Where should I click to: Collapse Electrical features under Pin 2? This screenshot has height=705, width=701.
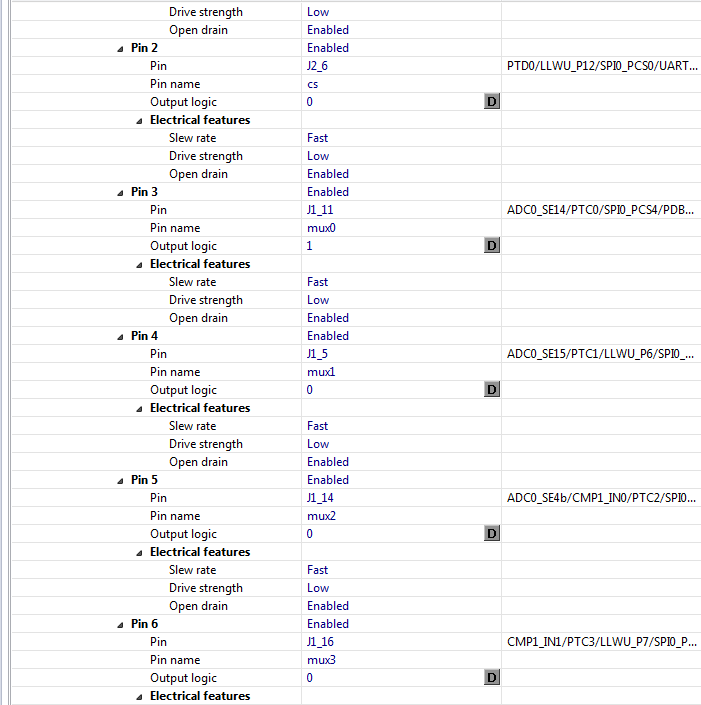pyautogui.click(x=139, y=120)
